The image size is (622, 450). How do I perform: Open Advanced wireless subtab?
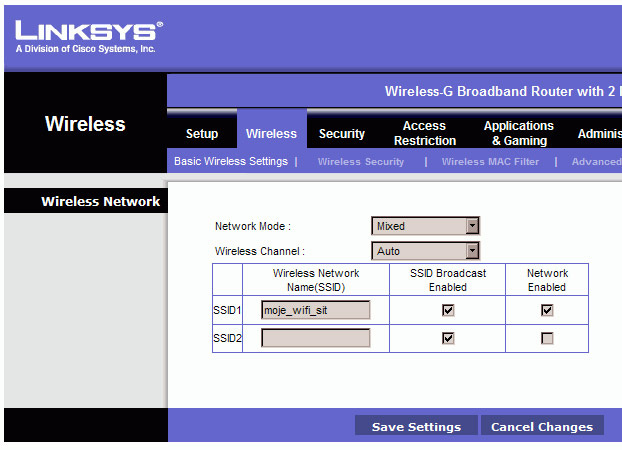(597, 162)
